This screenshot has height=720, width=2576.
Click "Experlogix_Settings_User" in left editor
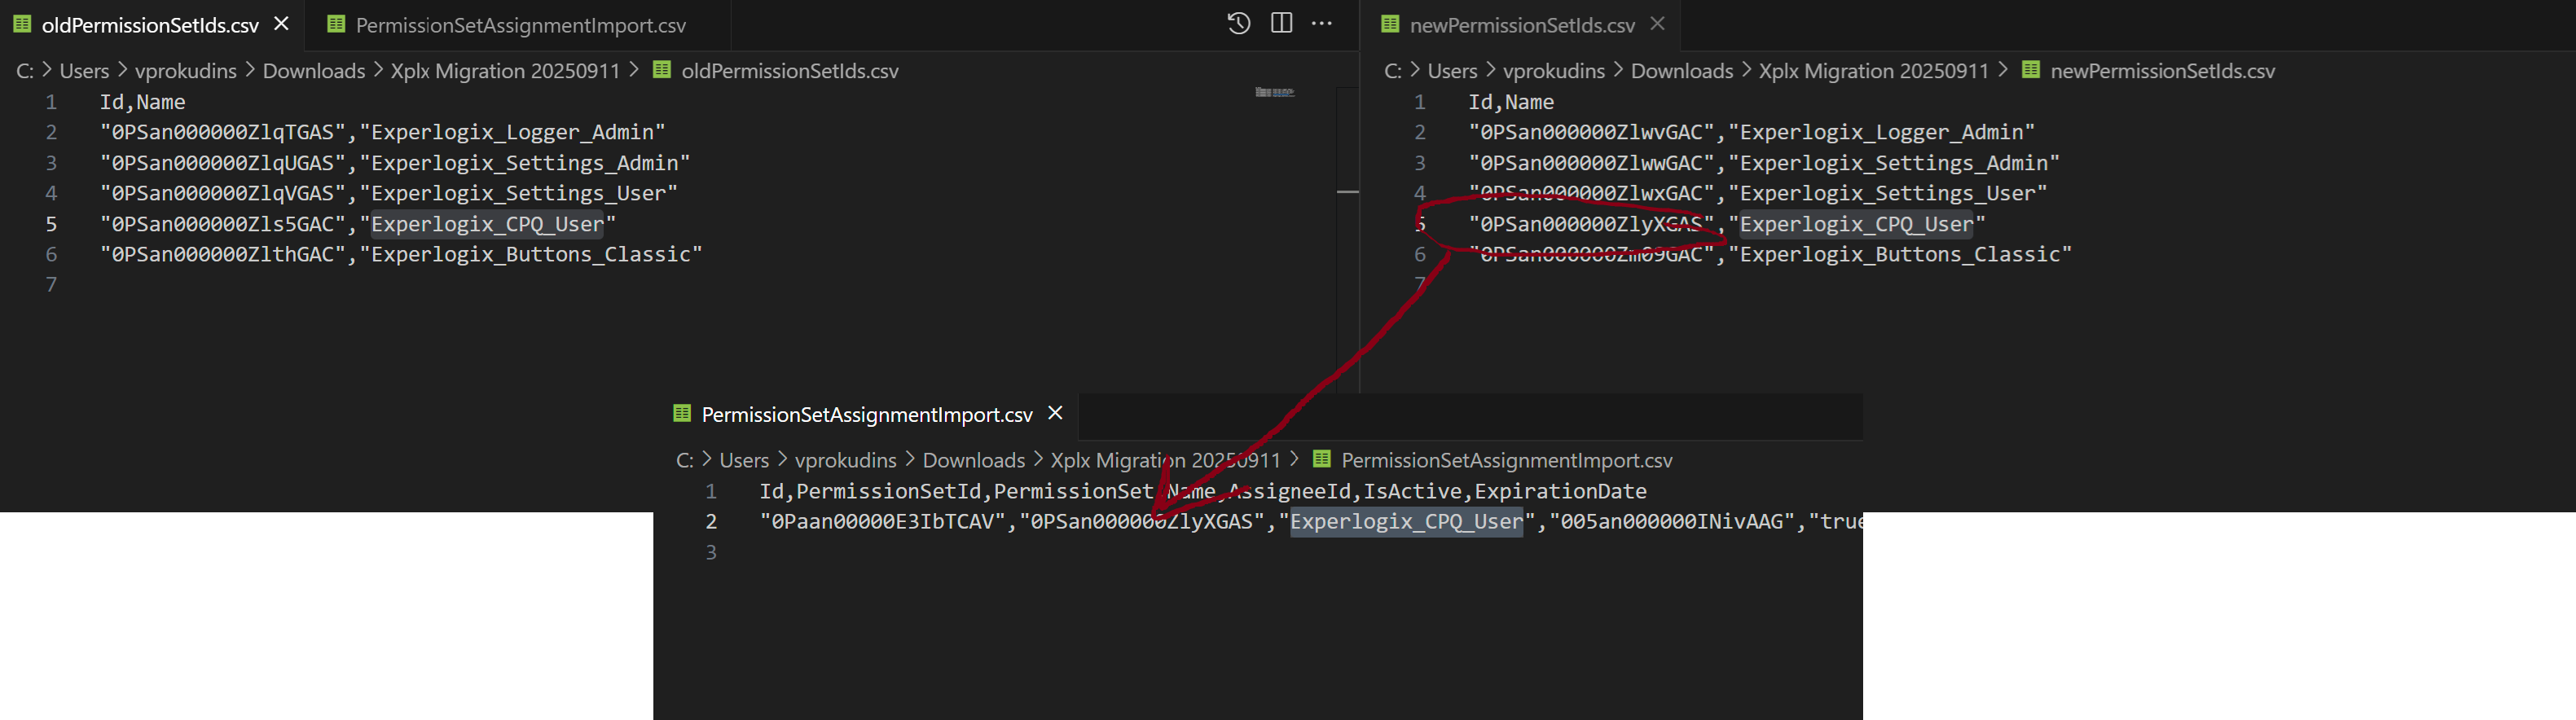coord(518,193)
